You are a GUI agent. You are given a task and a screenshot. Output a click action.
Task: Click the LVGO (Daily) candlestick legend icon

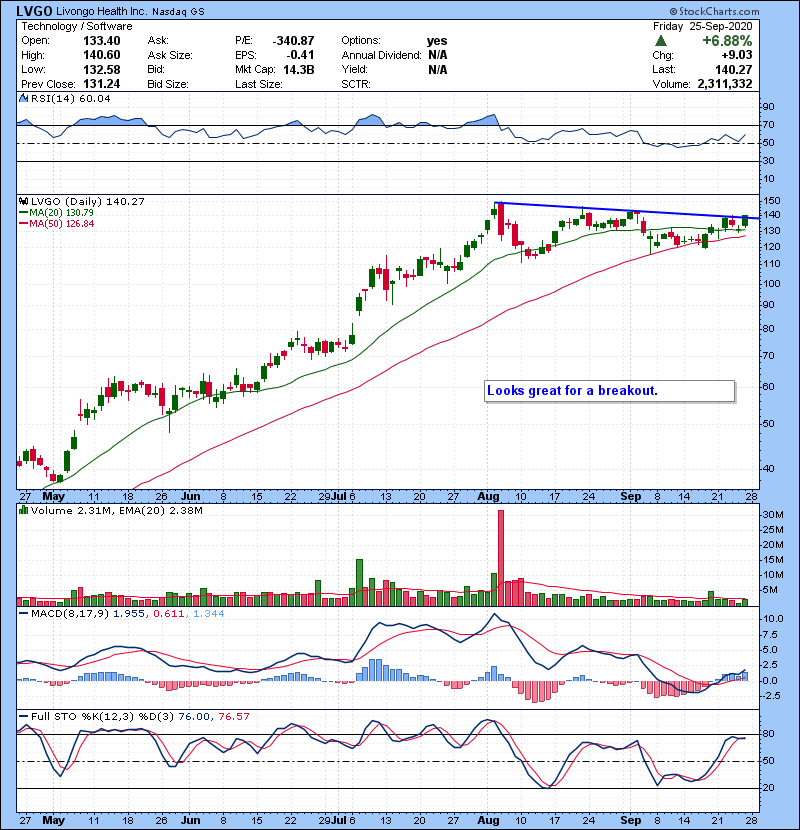tap(23, 201)
